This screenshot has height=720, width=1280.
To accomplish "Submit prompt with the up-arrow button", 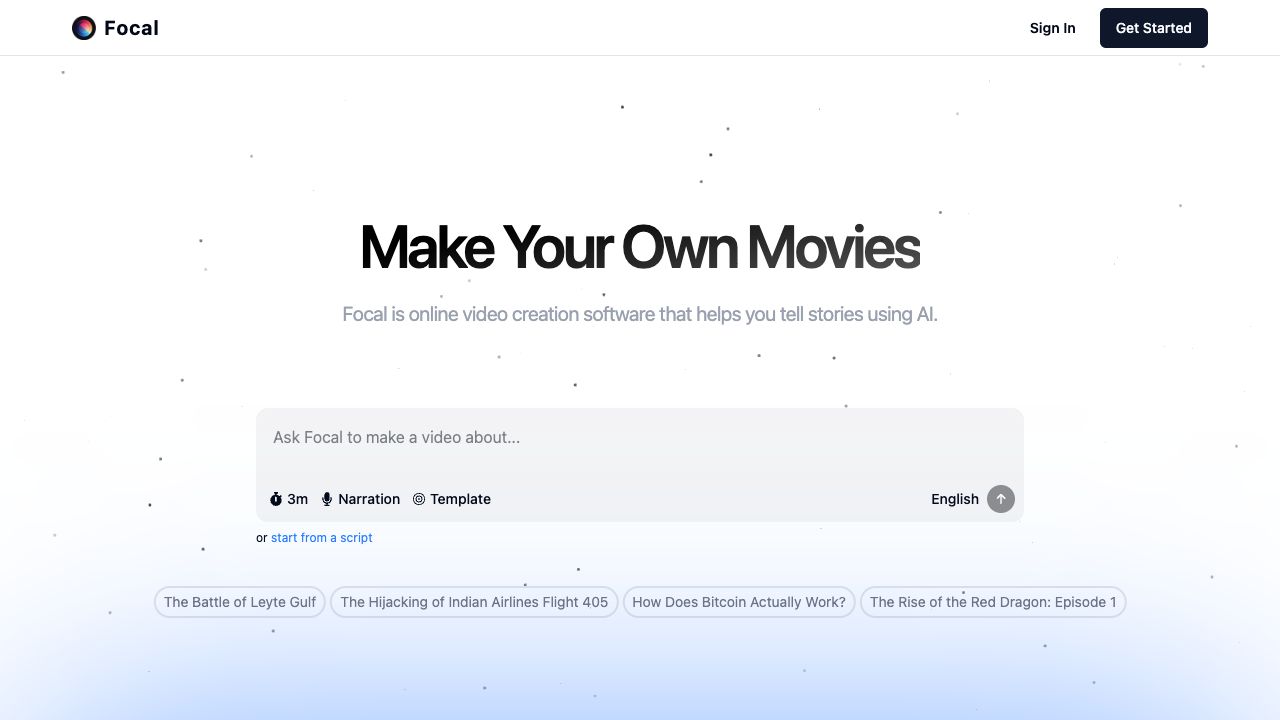I will (x=1000, y=499).
